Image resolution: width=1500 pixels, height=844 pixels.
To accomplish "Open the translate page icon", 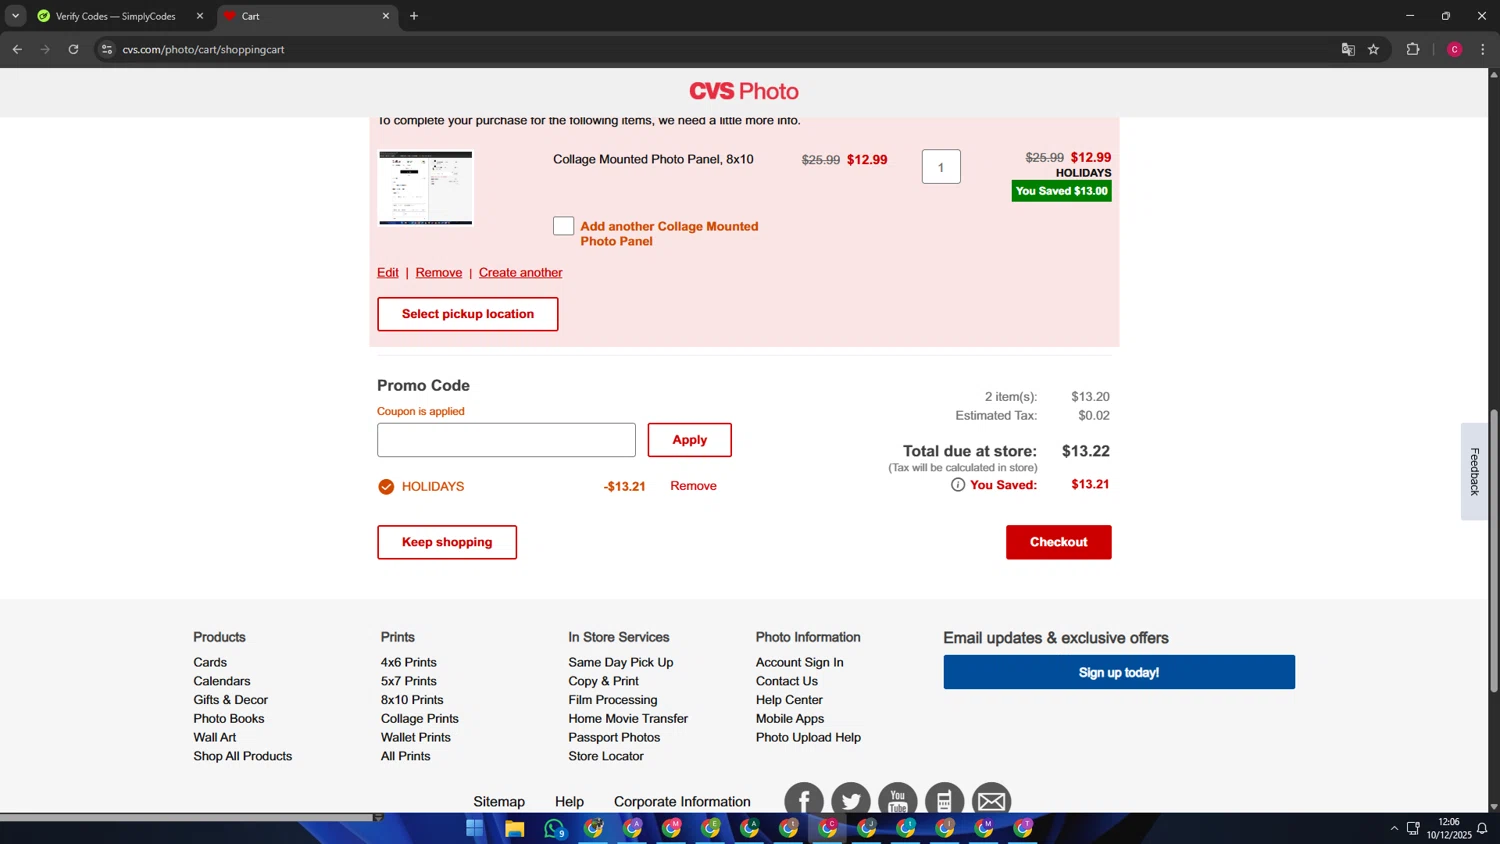I will click(1348, 49).
